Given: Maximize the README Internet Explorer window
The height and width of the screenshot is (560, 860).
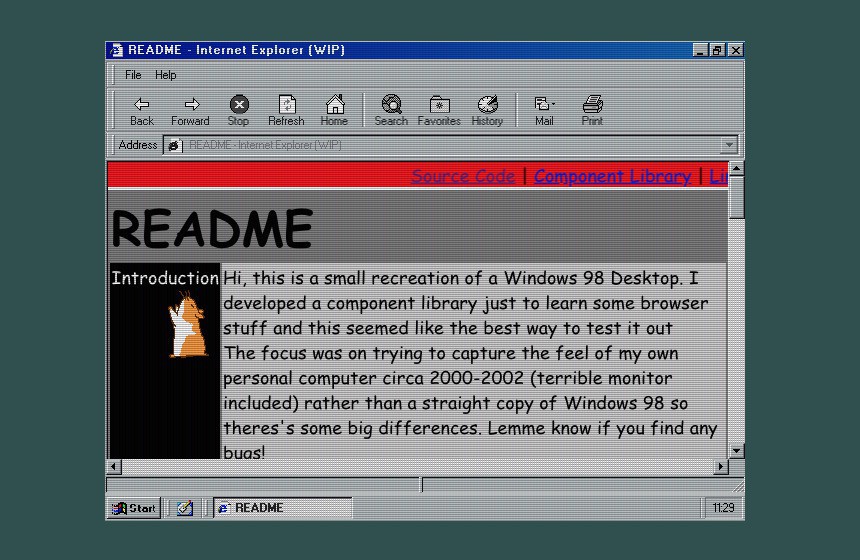Looking at the screenshot, I should [x=717, y=50].
